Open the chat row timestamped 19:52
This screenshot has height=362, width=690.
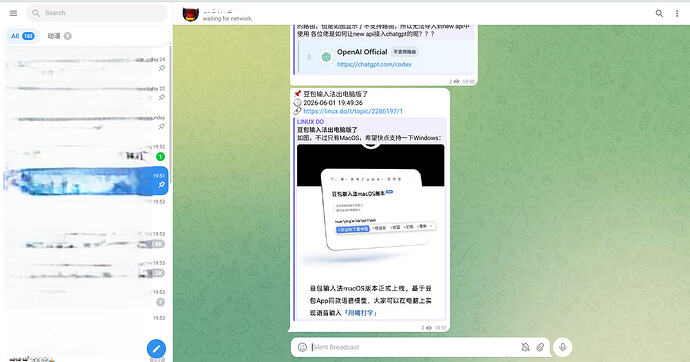[x=86, y=152]
